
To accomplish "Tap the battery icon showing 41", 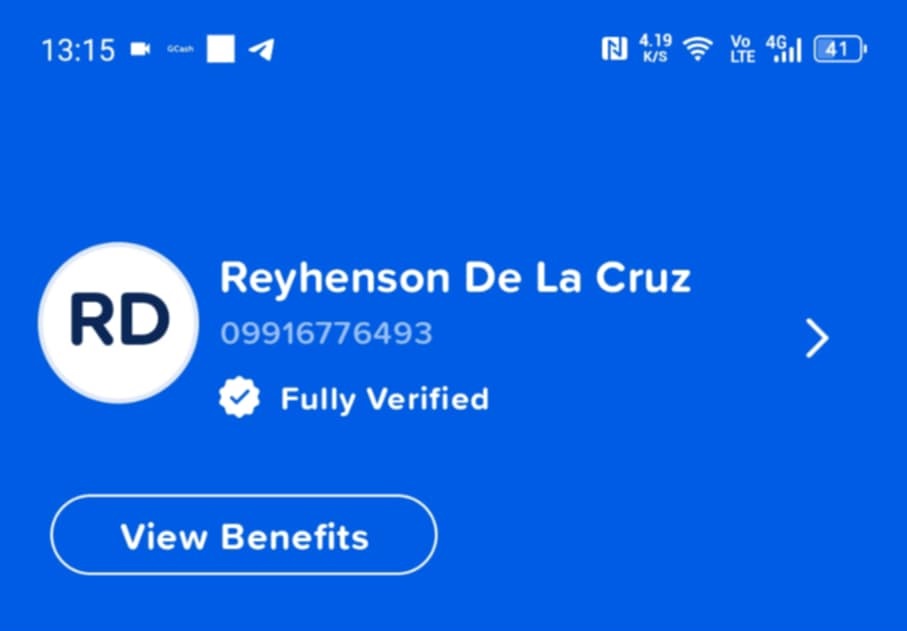I will point(840,49).
